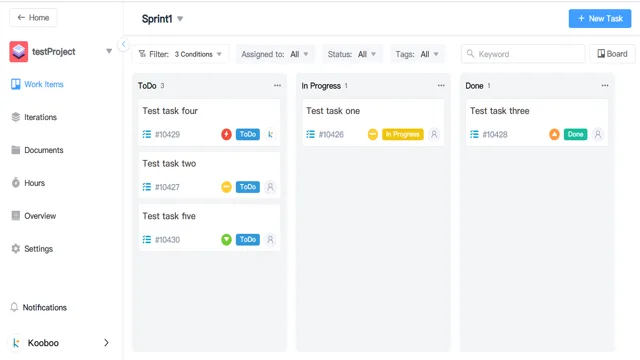640x360 pixels.
Task: Click yellow priority icon on task one
Action: [373, 134]
